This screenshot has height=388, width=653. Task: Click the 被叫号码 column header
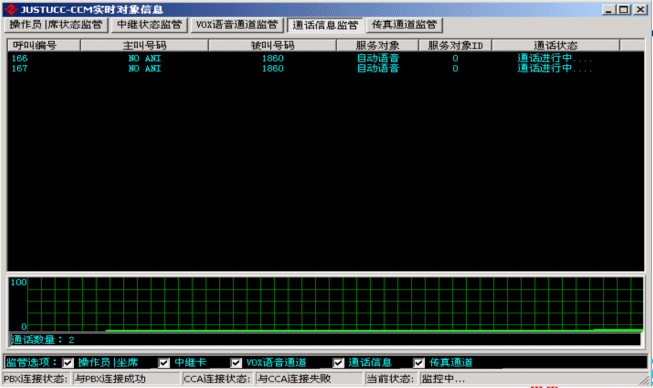click(272, 45)
